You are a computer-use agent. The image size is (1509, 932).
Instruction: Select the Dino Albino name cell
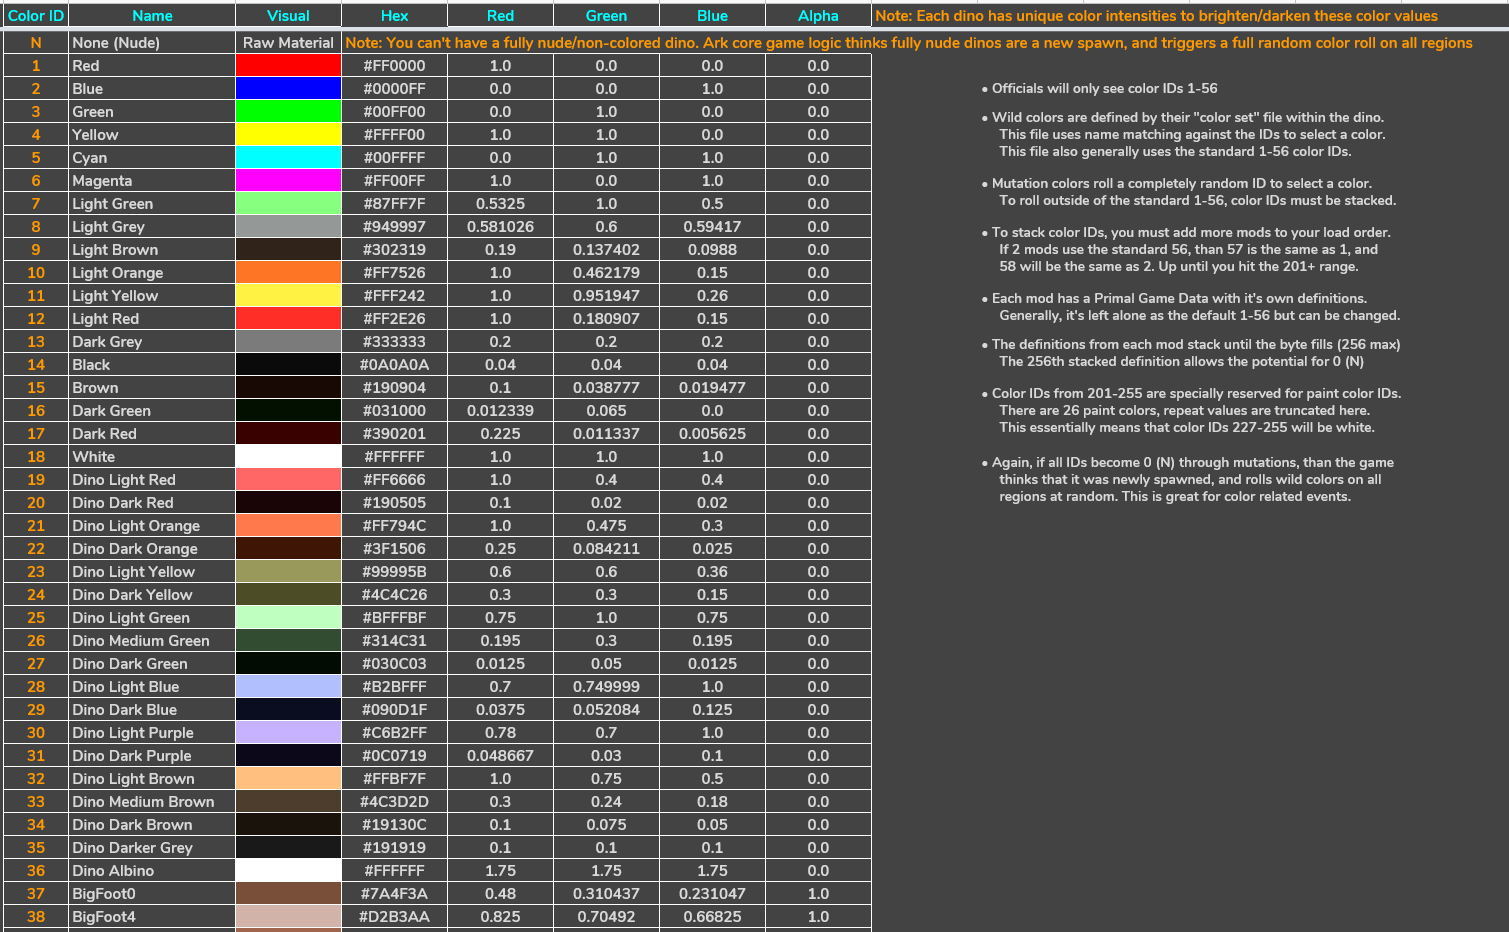pyautogui.click(x=152, y=870)
